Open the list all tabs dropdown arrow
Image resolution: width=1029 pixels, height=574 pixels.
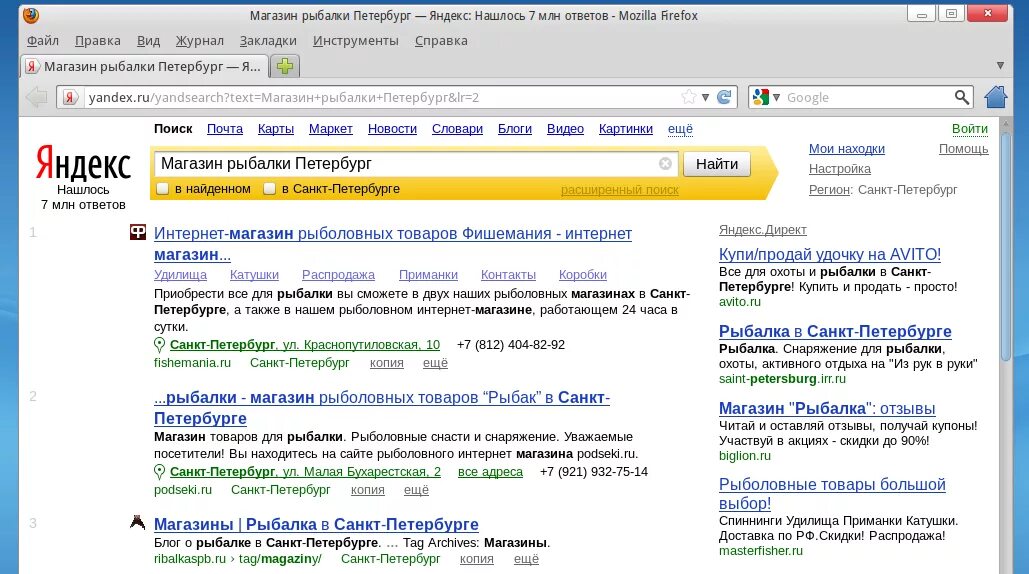pos(1000,66)
